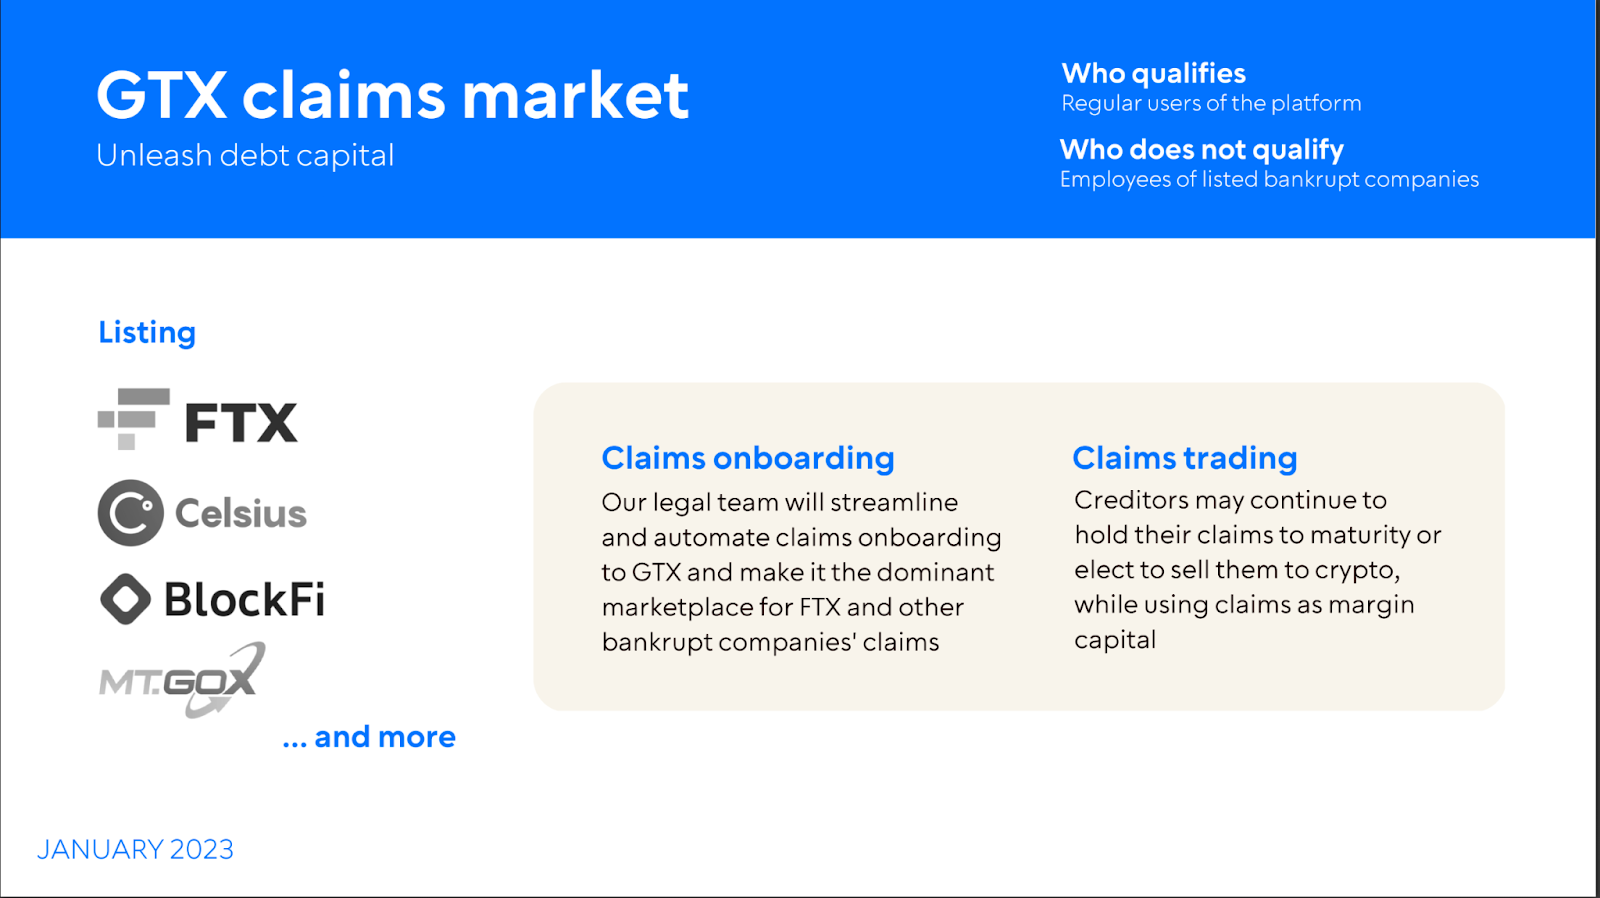Select the Celsius circular C logo
This screenshot has width=1600, height=898.
131,513
